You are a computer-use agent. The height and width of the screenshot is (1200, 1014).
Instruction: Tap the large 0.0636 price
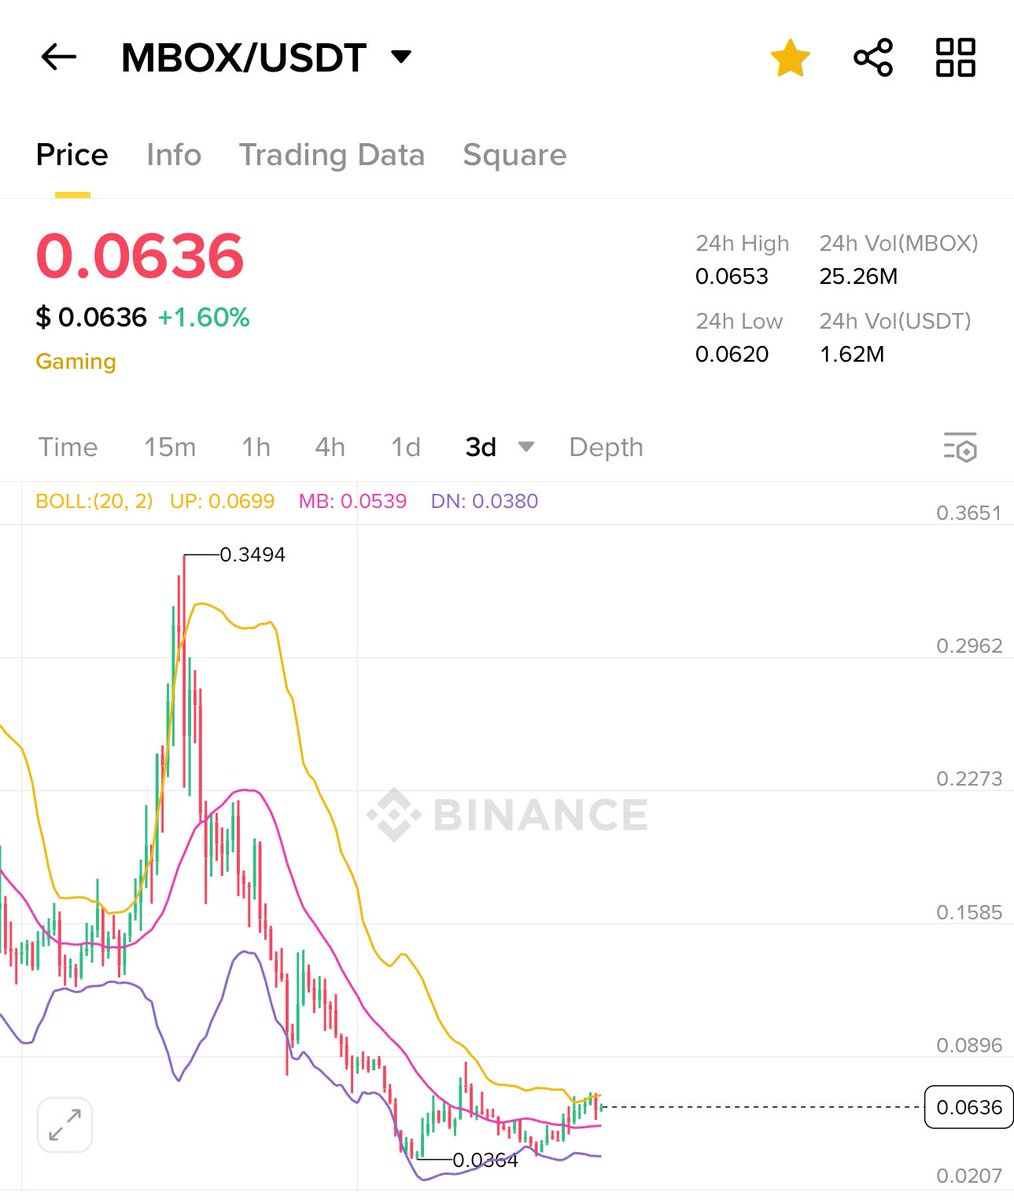click(x=140, y=256)
